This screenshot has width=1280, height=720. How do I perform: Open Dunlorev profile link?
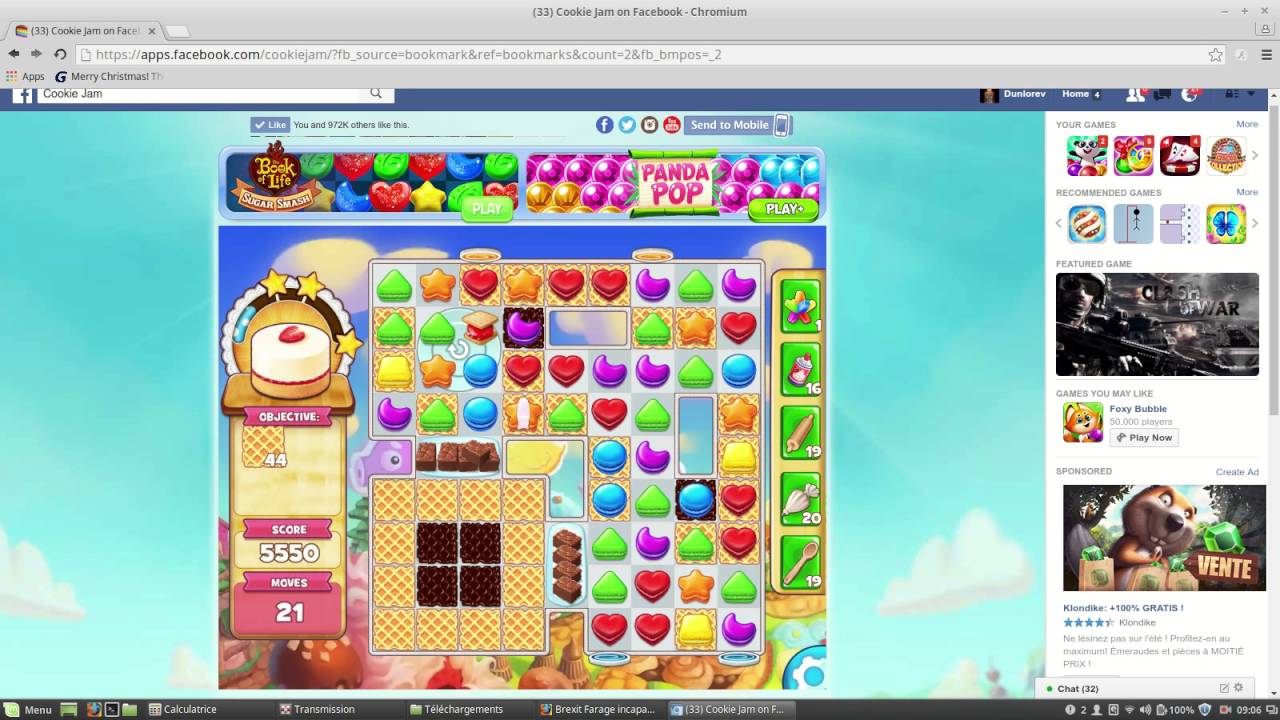coord(1024,94)
